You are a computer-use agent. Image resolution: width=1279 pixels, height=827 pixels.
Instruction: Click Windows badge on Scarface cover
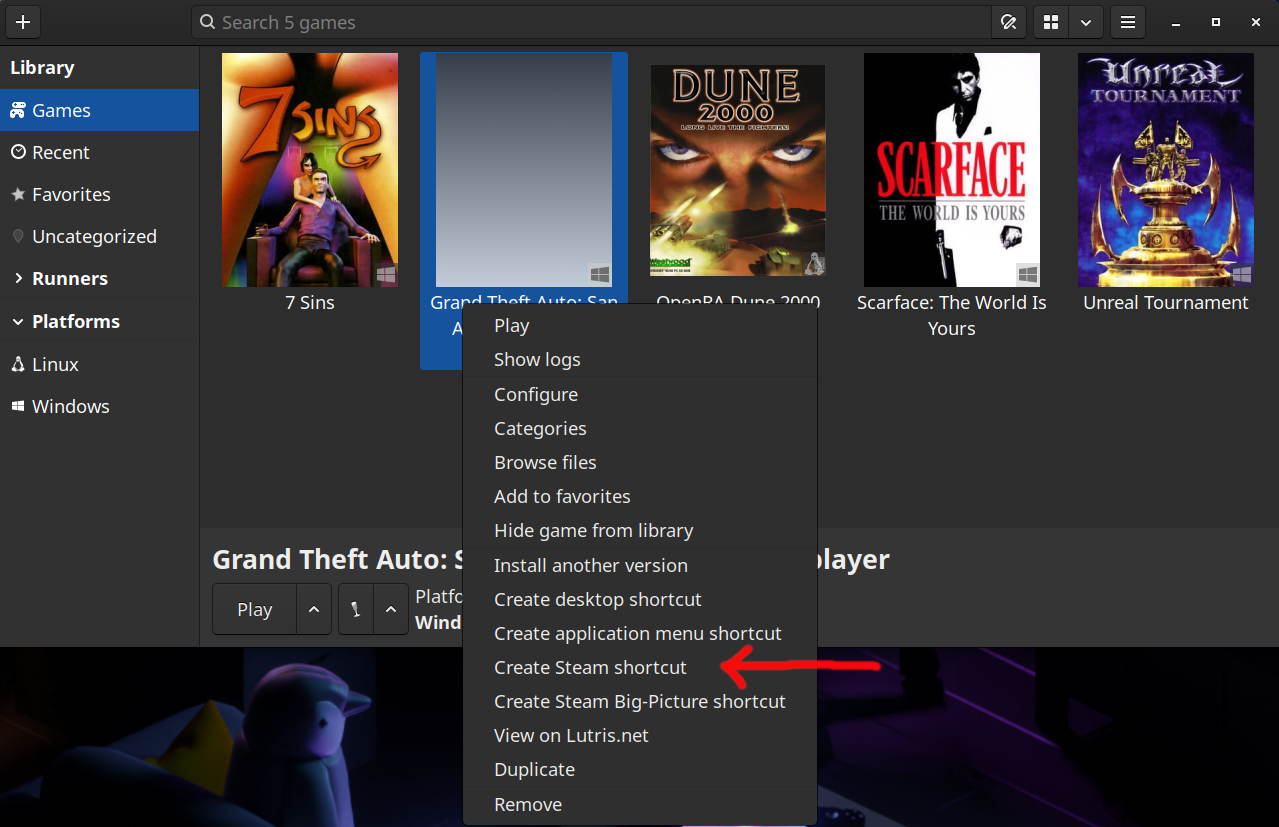(1028, 274)
